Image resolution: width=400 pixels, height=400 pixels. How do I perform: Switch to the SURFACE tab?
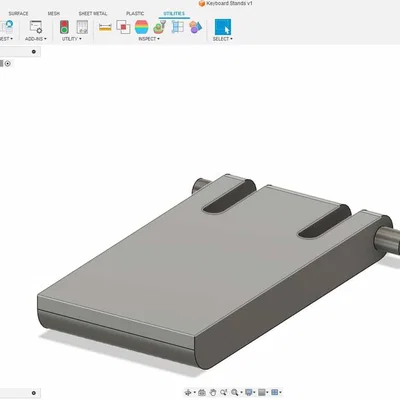coord(18,14)
